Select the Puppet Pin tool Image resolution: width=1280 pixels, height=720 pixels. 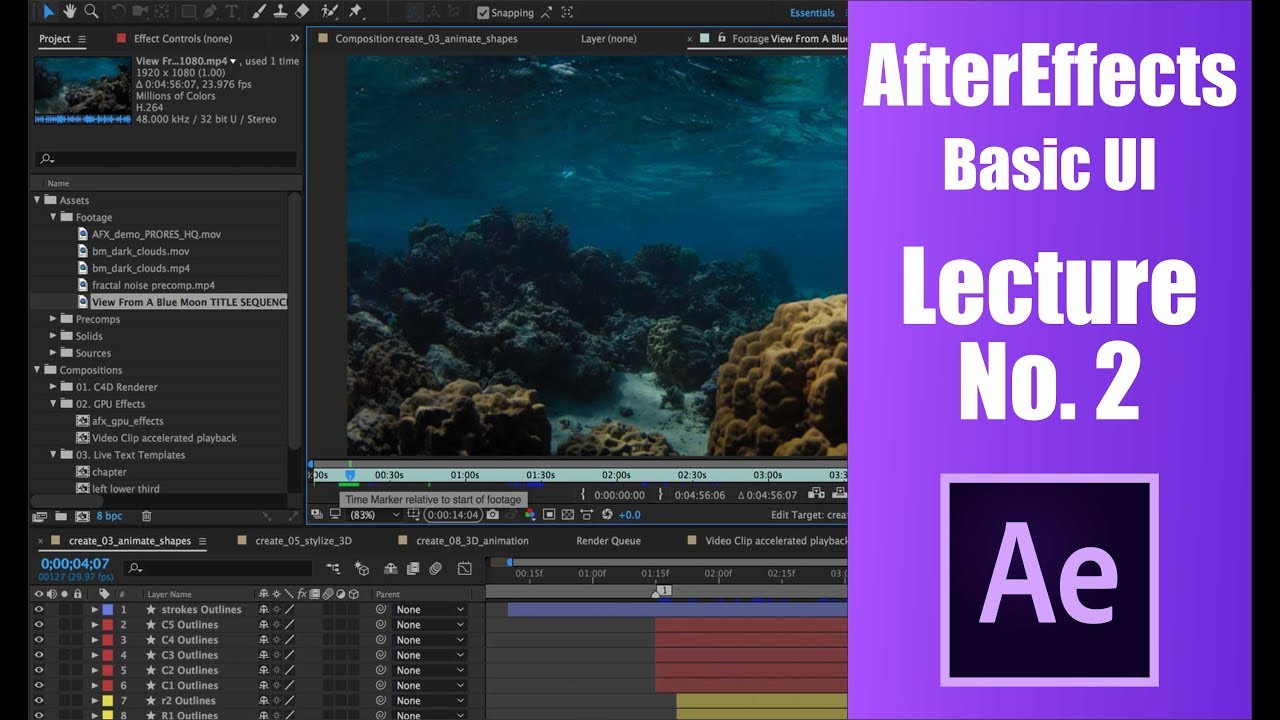point(355,12)
